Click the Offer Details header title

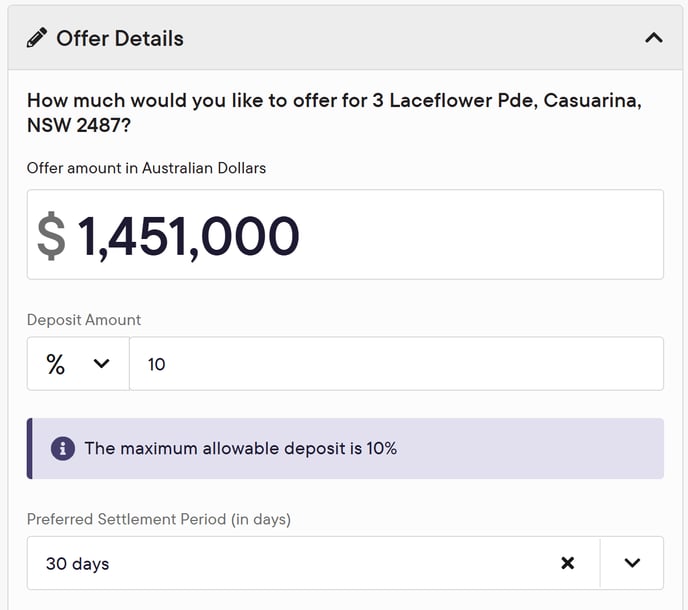120,38
